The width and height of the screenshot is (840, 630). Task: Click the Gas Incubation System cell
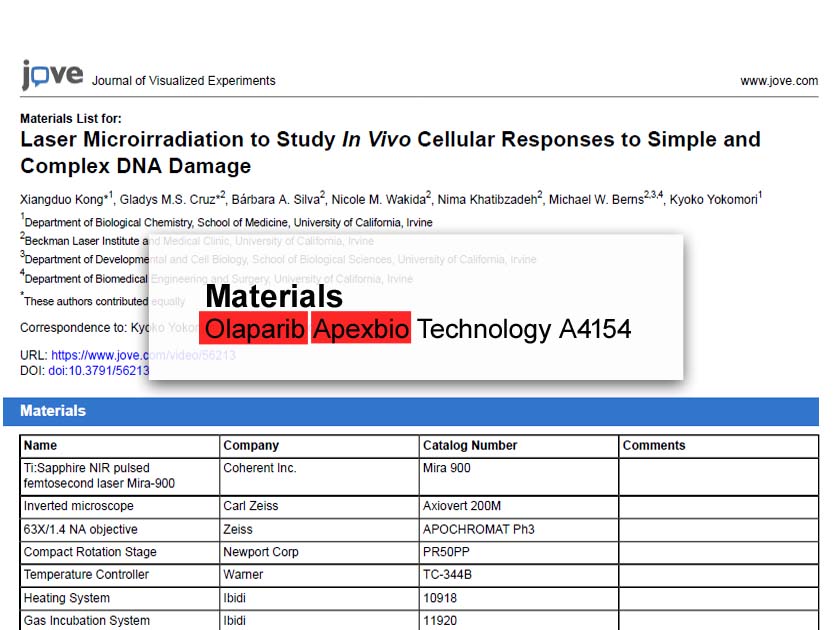(86, 620)
